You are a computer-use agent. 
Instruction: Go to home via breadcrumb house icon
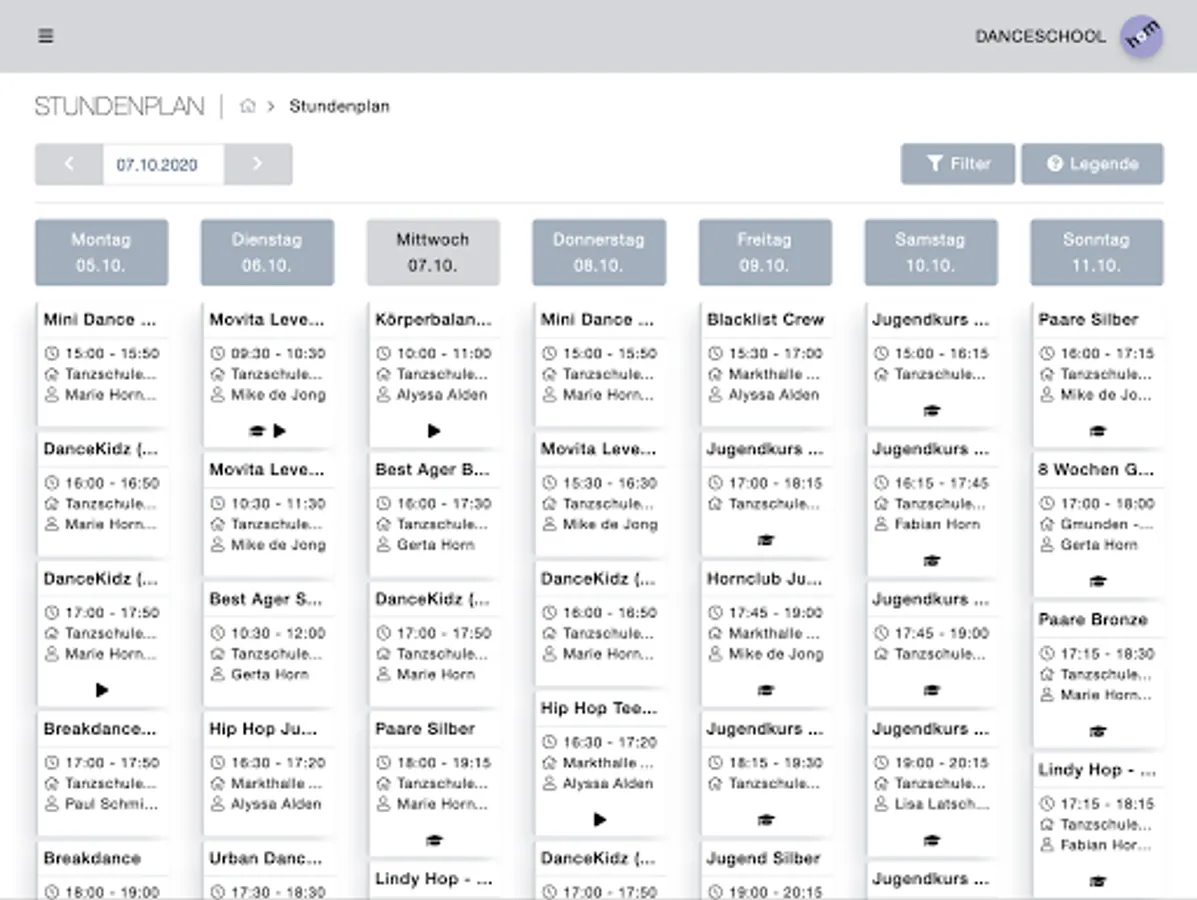247,105
